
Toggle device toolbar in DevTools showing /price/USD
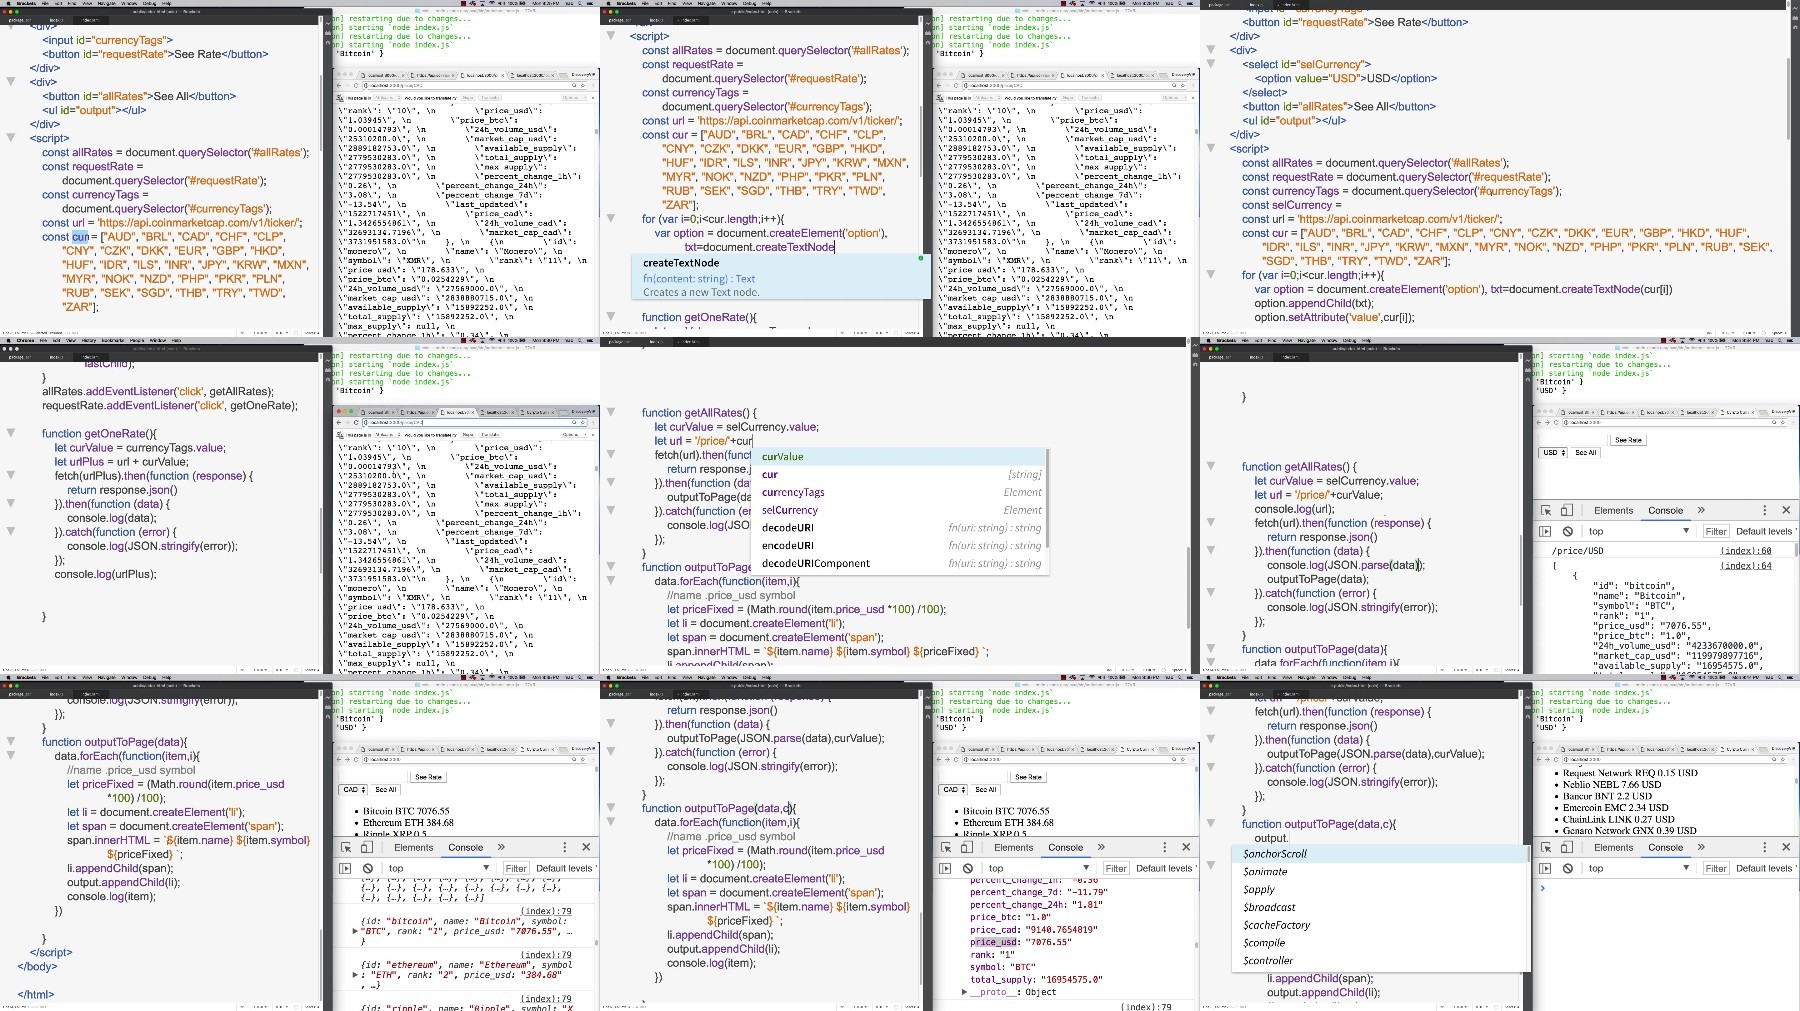tap(1567, 510)
